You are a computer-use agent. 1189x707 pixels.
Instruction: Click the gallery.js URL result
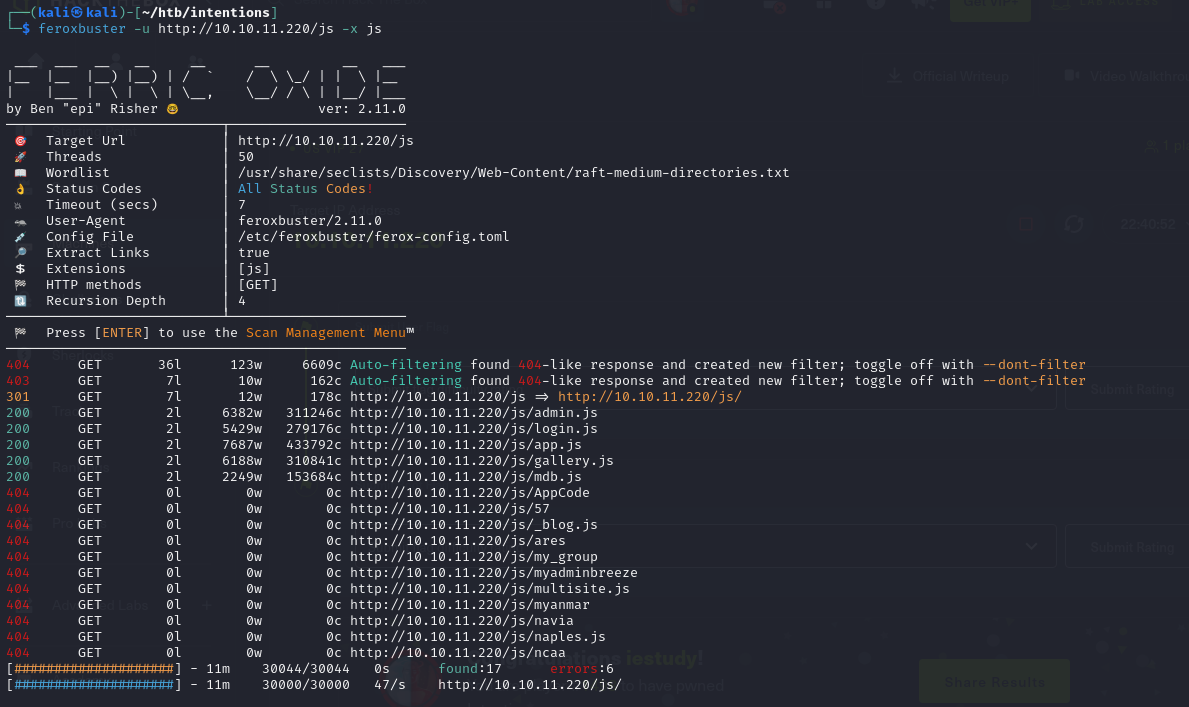tap(482, 460)
